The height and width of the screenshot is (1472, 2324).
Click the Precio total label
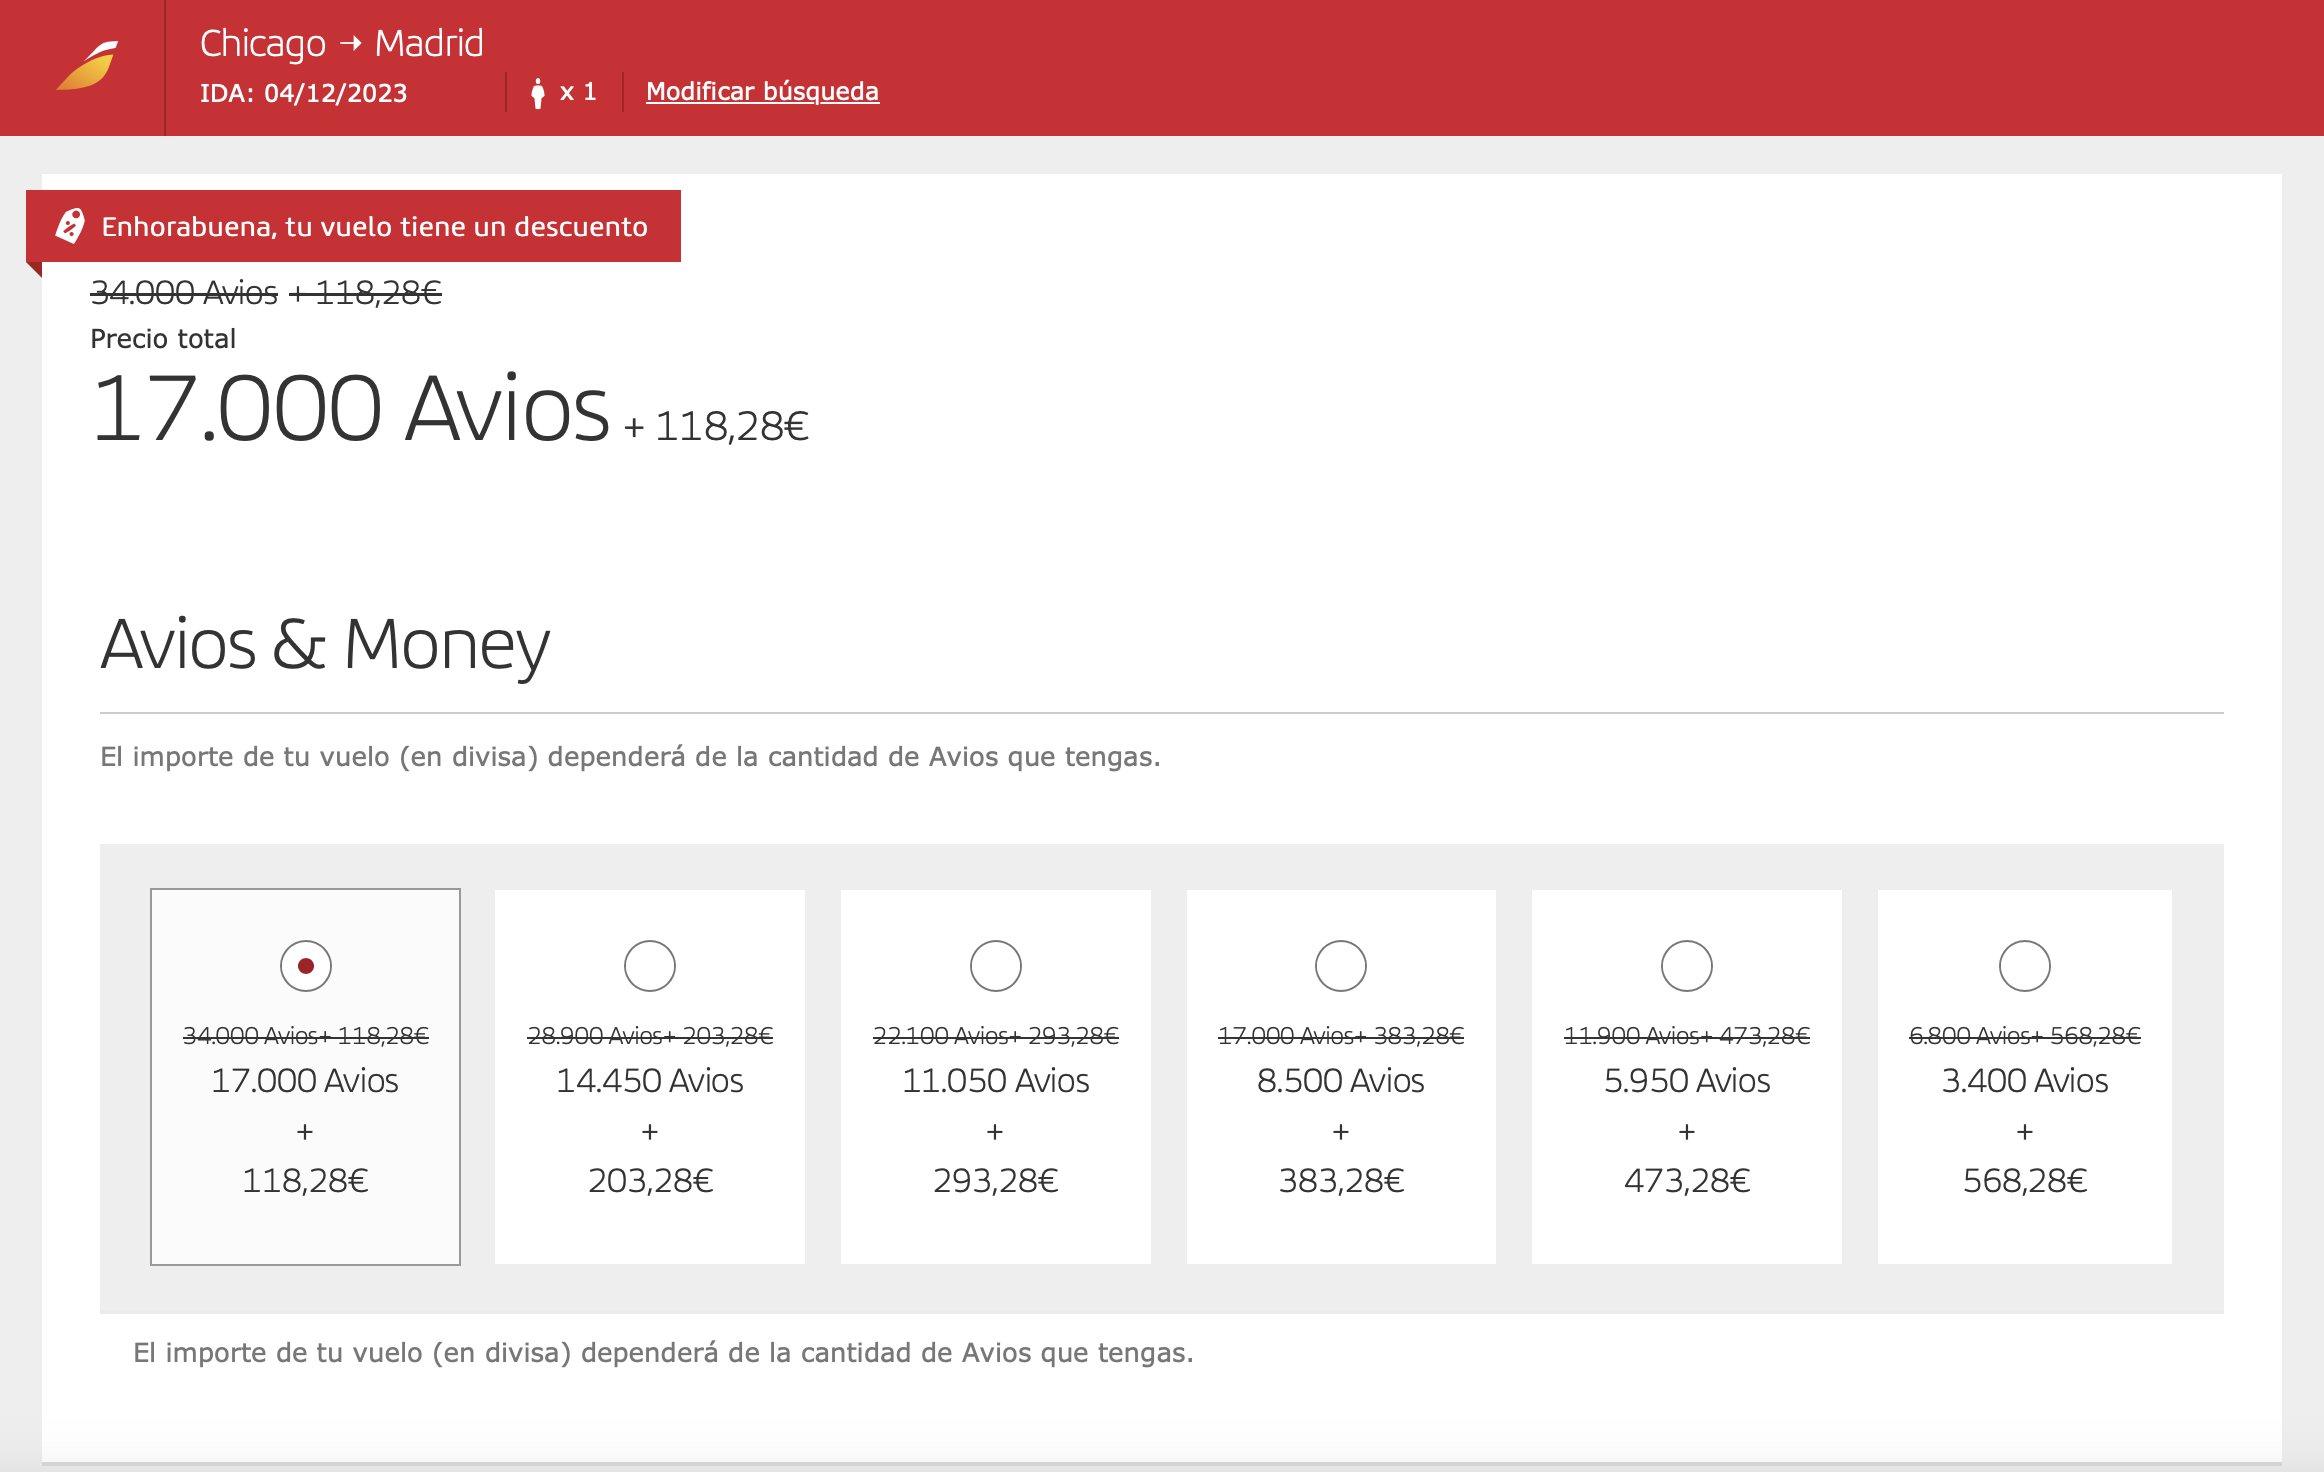163,339
